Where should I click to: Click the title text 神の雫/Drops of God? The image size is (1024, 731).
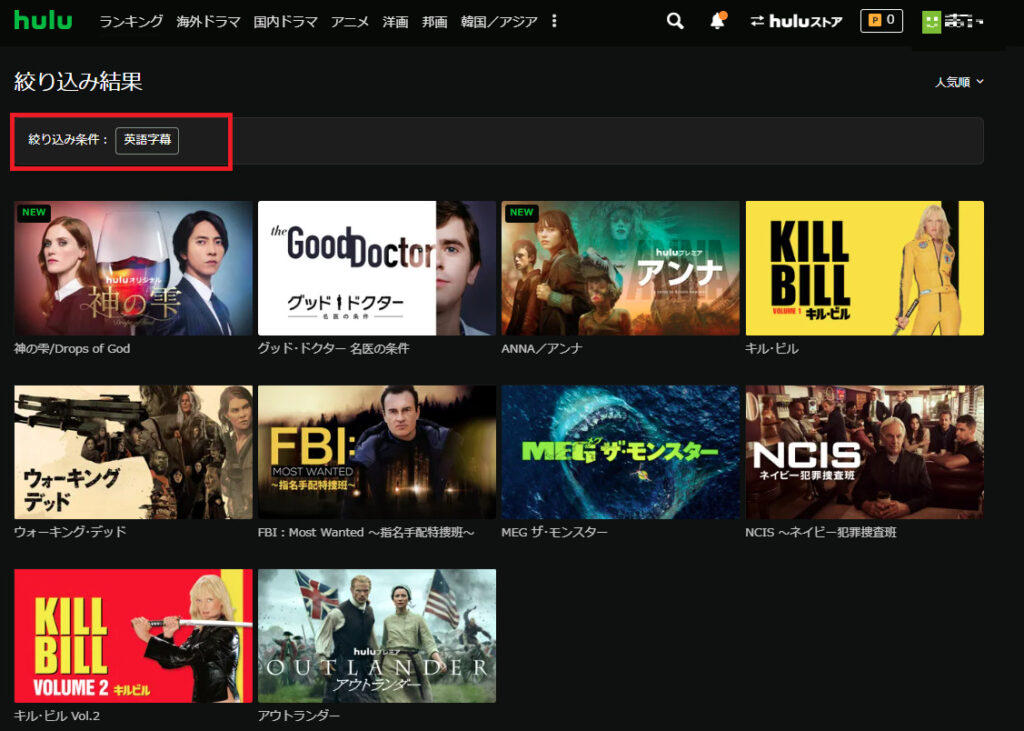[x=72, y=349]
